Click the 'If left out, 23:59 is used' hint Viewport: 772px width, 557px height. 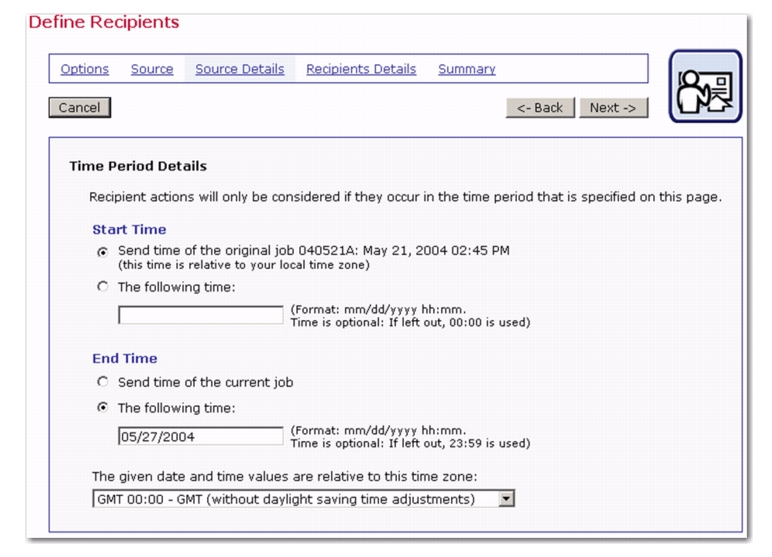(x=459, y=443)
